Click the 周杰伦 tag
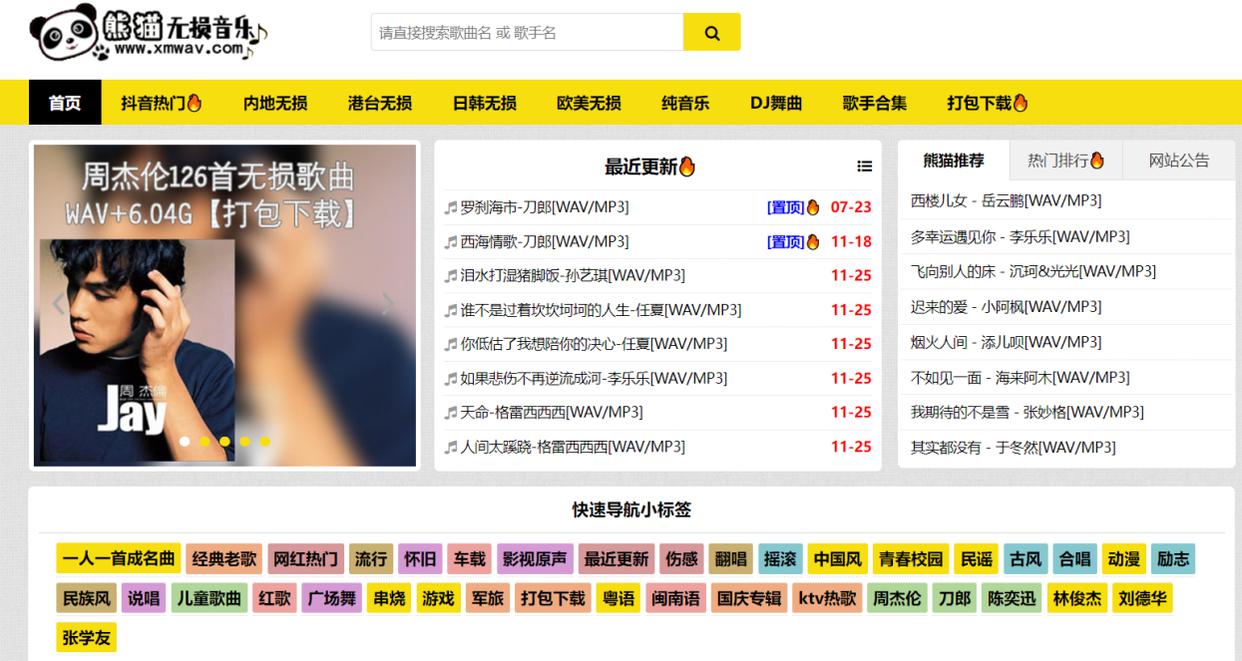Image resolution: width=1242 pixels, height=661 pixels. point(896,599)
